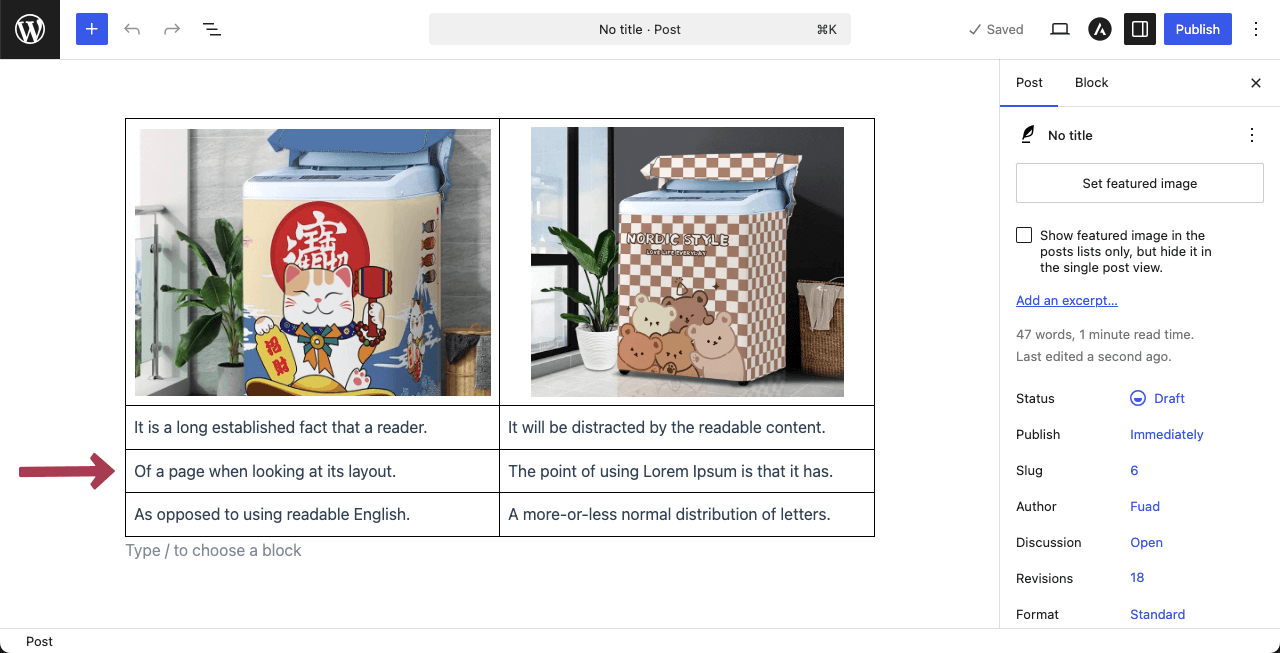This screenshot has height=653, width=1280.
Task: Click the Immediately publish date link
Action: coord(1166,434)
